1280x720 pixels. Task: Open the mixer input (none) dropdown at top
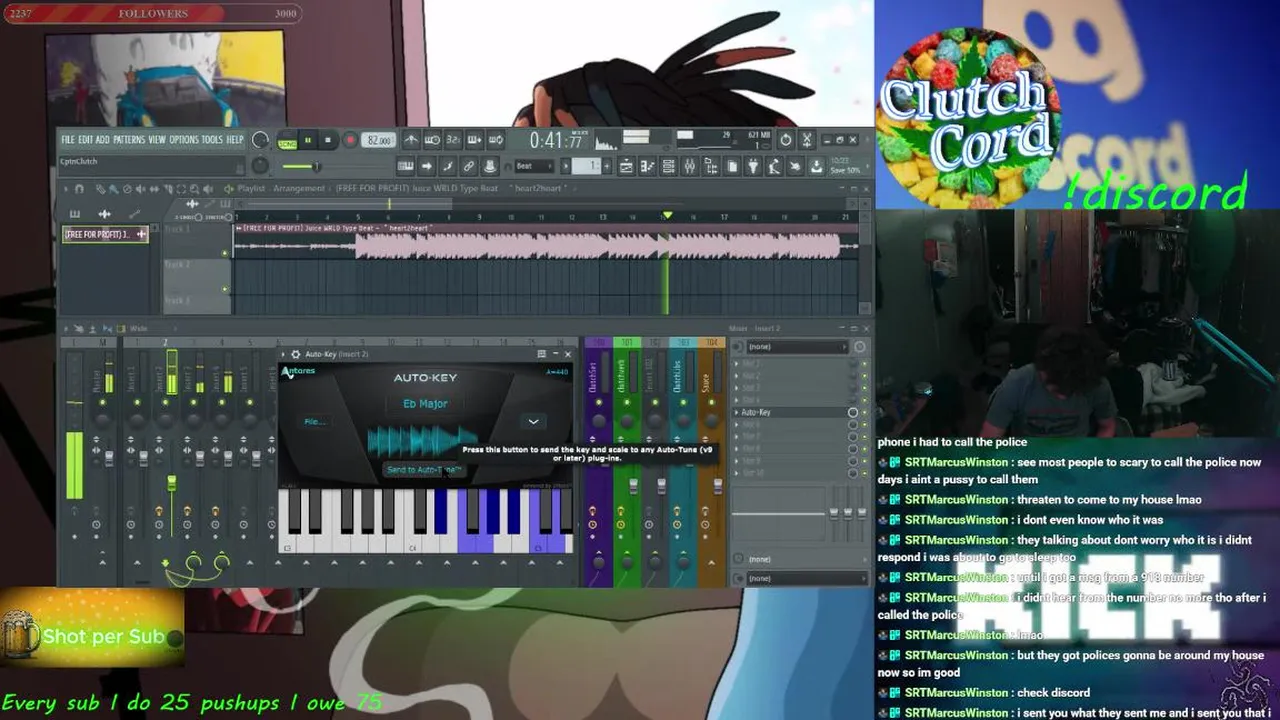pyautogui.click(x=797, y=347)
